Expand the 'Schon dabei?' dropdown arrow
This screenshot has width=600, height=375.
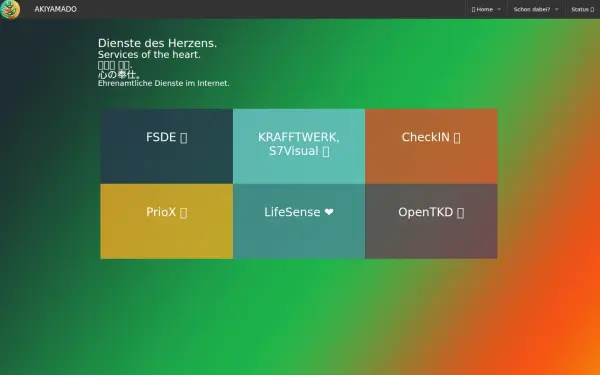point(557,10)
